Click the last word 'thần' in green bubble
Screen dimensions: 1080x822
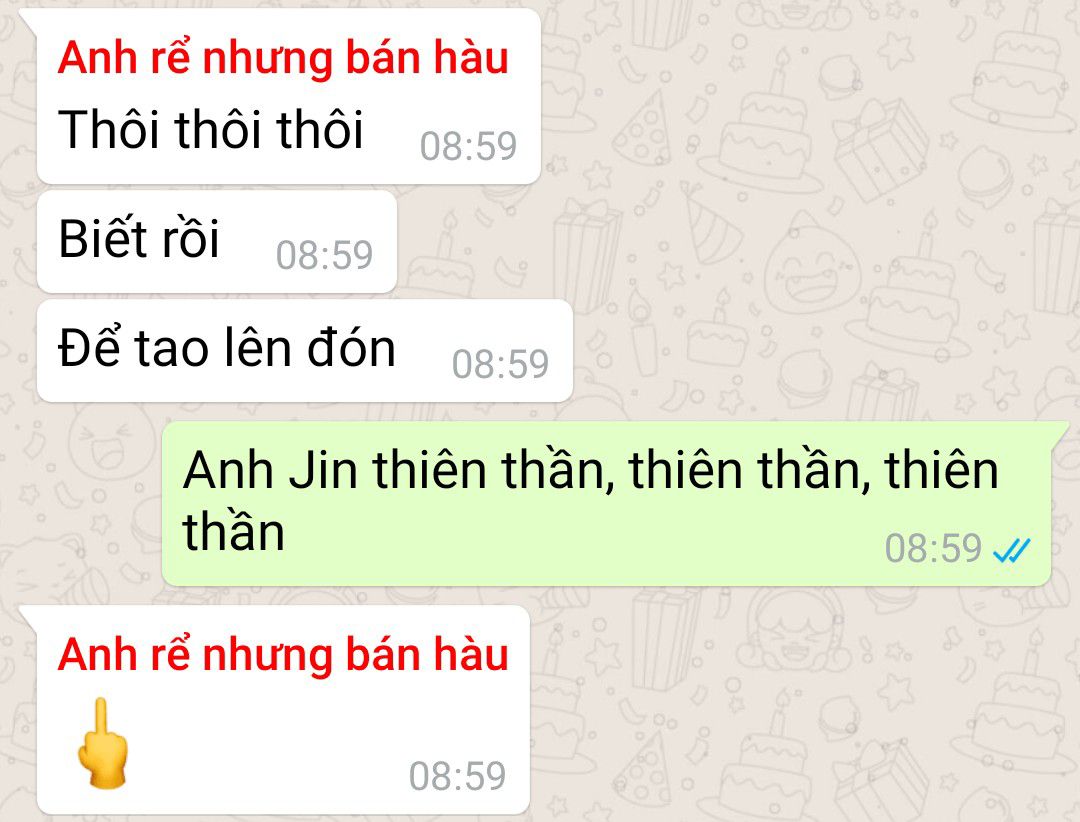233,533
